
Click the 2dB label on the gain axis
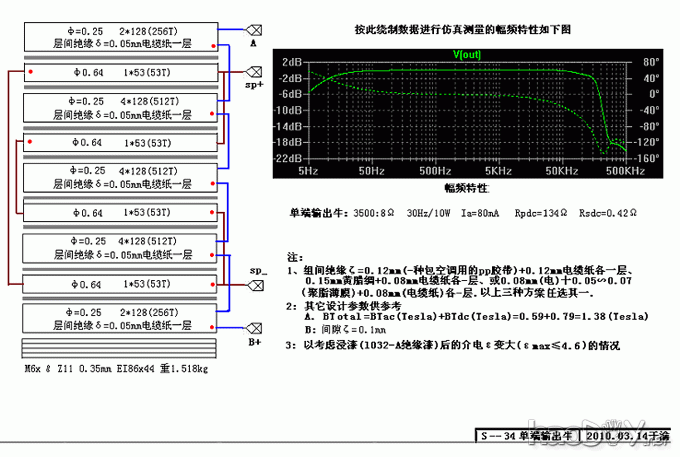(x=289, y=62)
